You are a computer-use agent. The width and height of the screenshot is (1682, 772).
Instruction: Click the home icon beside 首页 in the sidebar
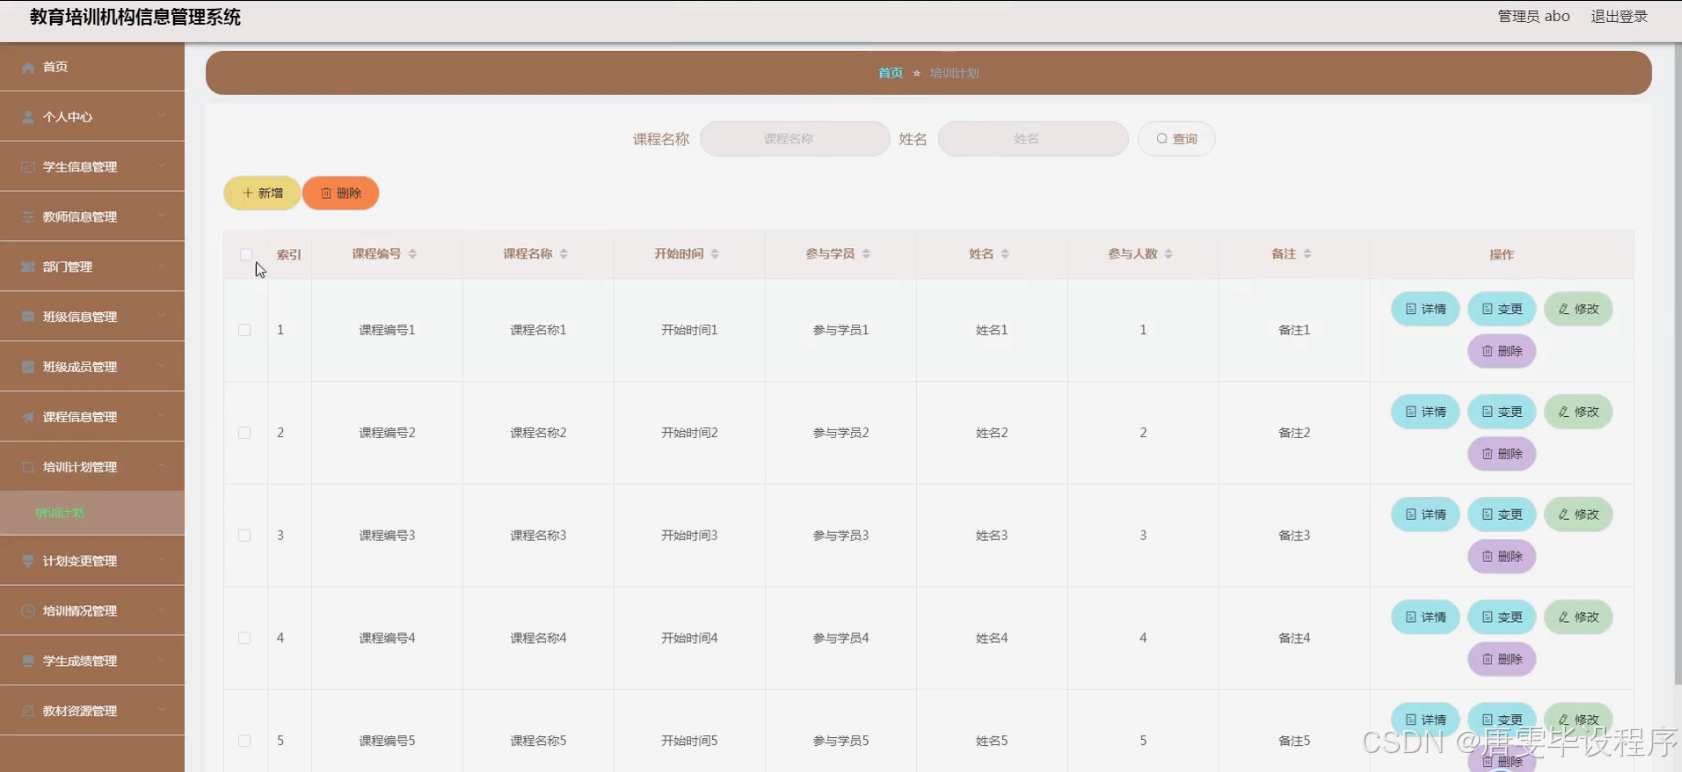click(28, 67)
